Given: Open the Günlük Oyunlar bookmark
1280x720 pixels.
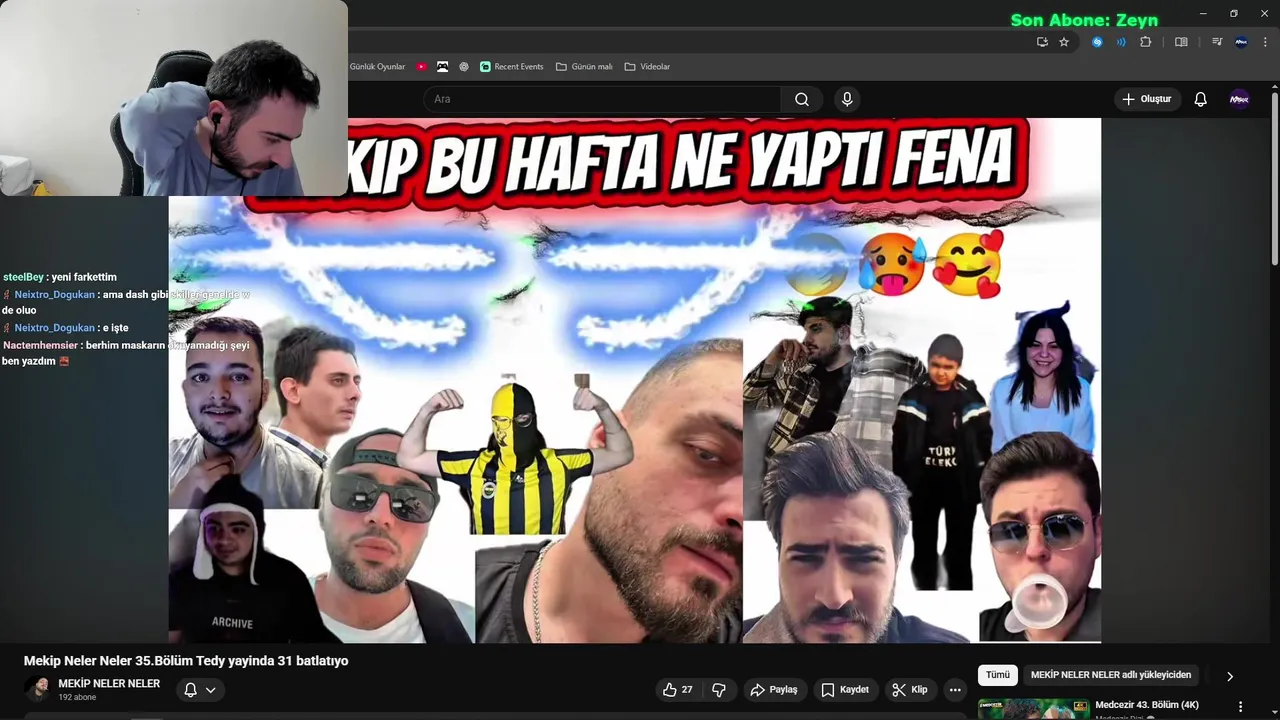Looking at the screenshot, I should (x=377, y=67).
